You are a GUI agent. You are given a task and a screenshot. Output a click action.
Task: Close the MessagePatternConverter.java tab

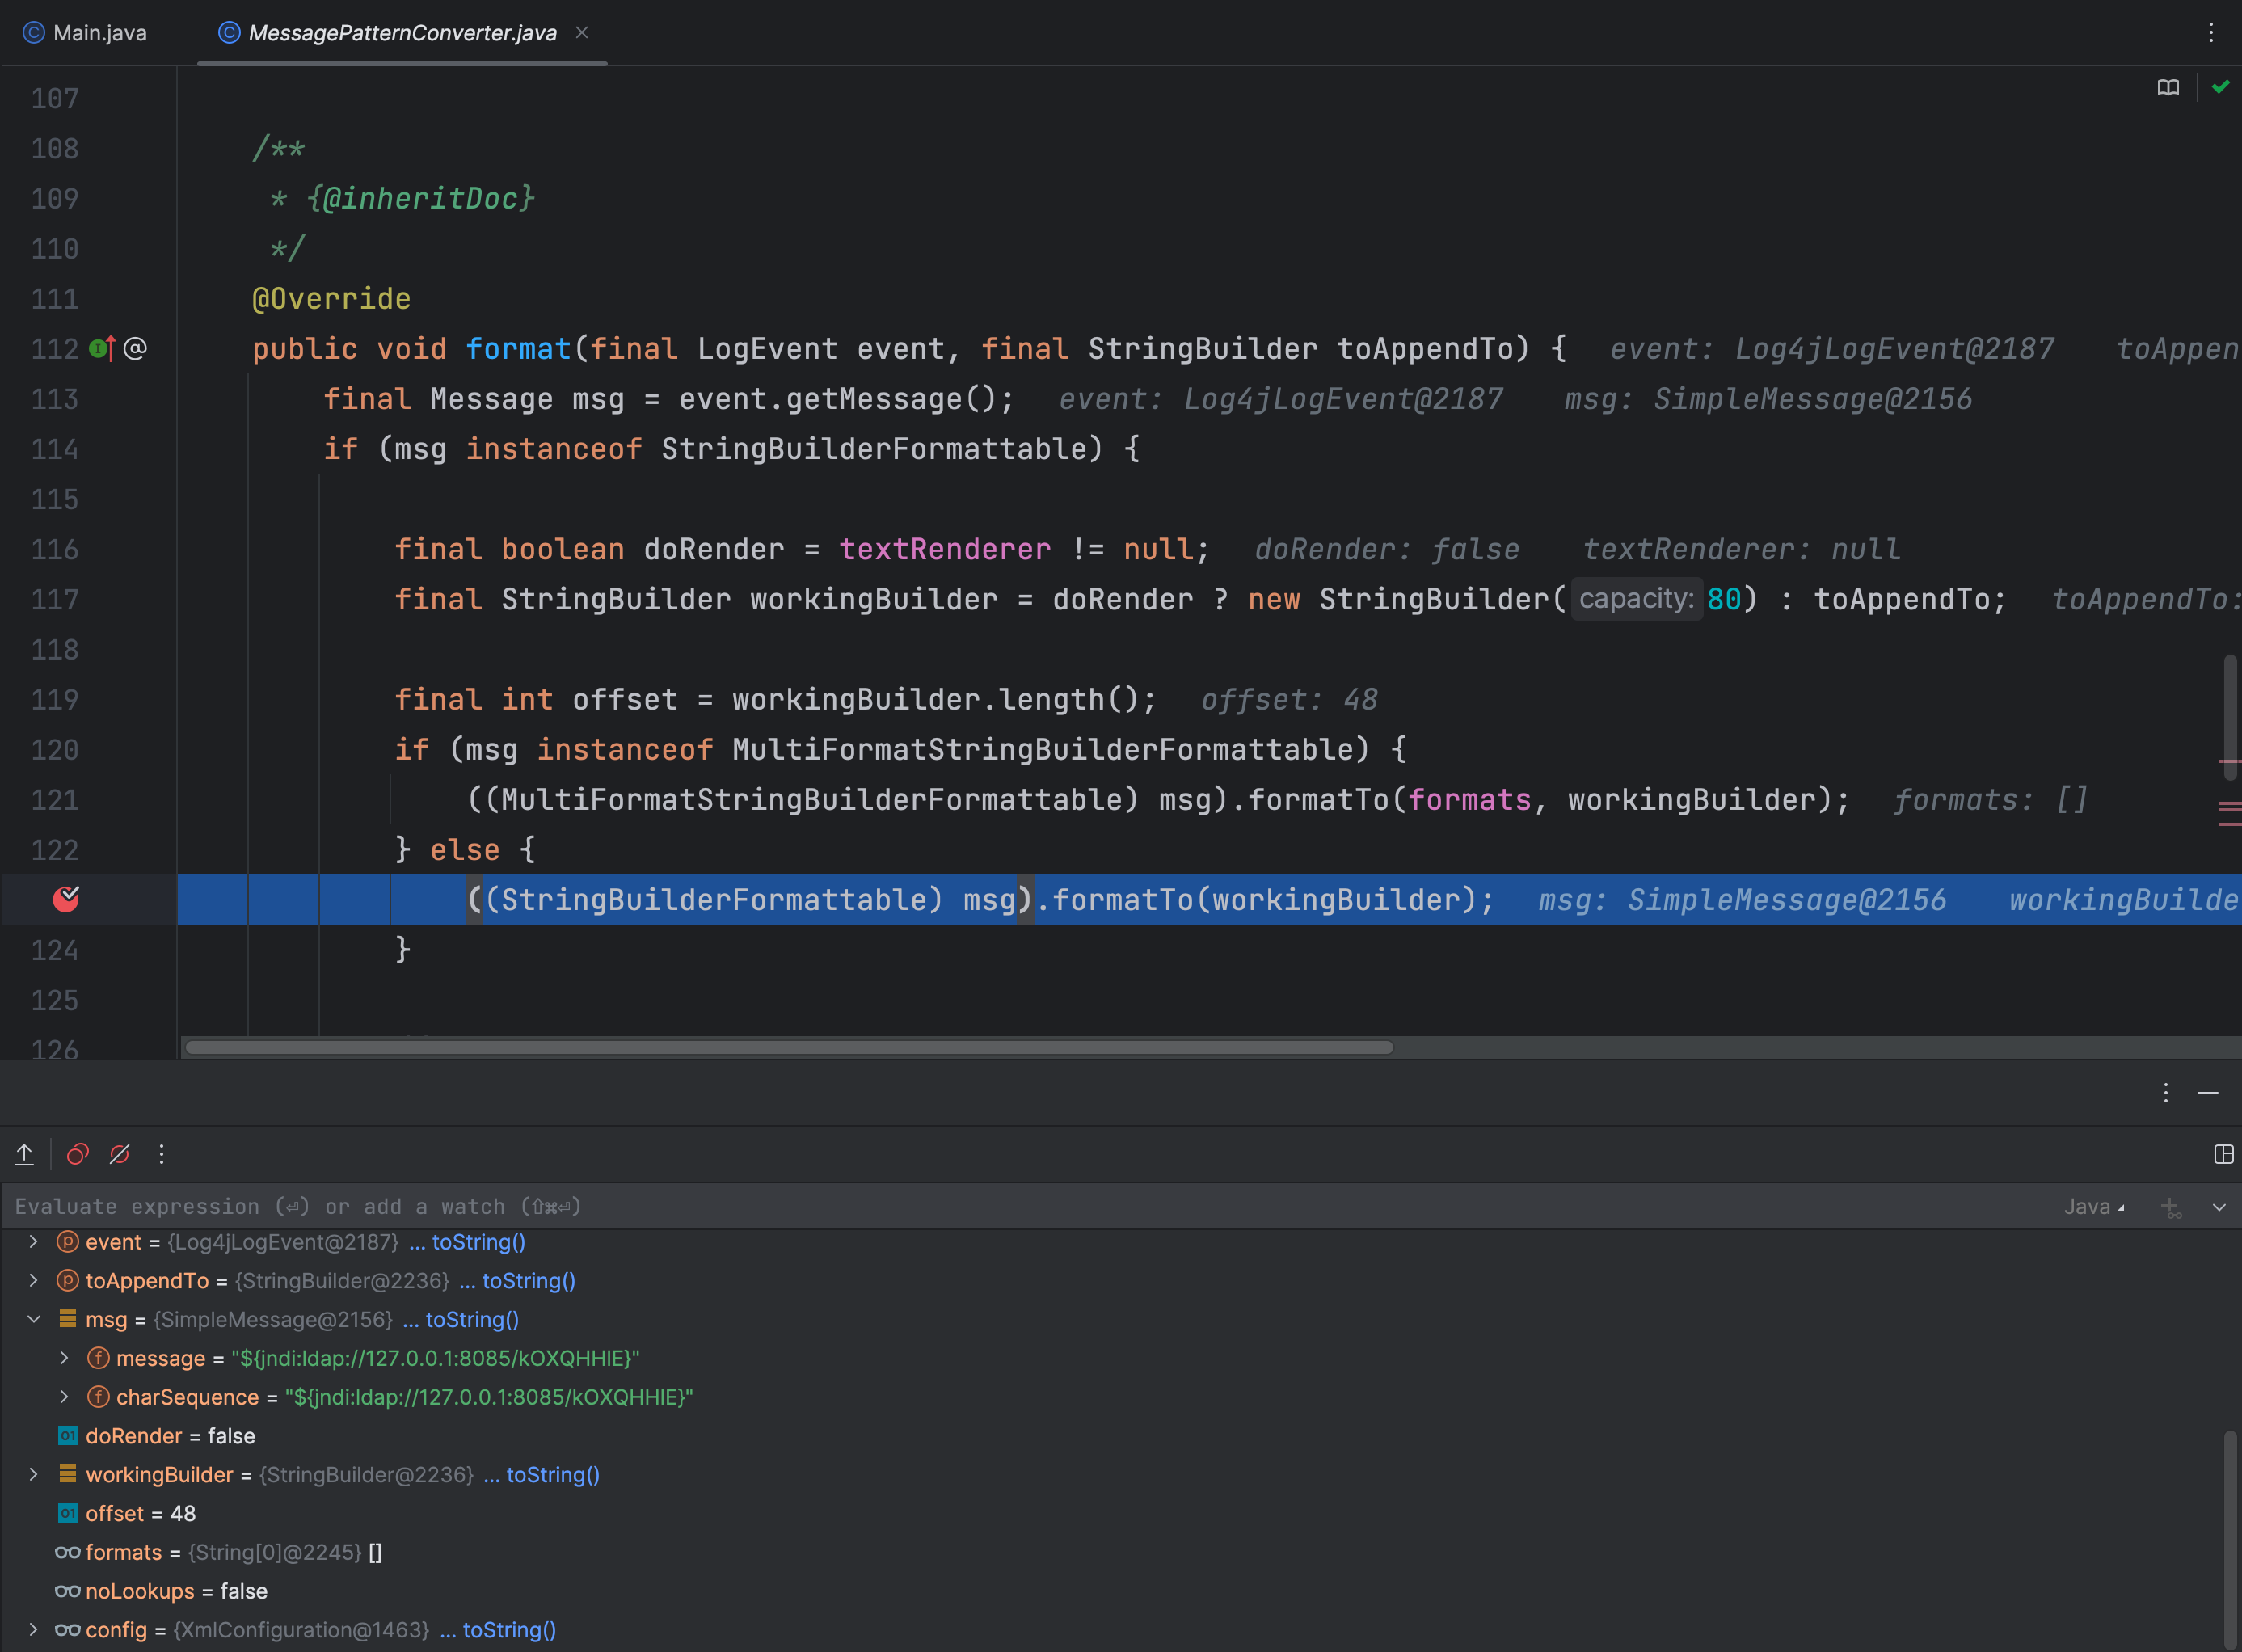point(582,32)
